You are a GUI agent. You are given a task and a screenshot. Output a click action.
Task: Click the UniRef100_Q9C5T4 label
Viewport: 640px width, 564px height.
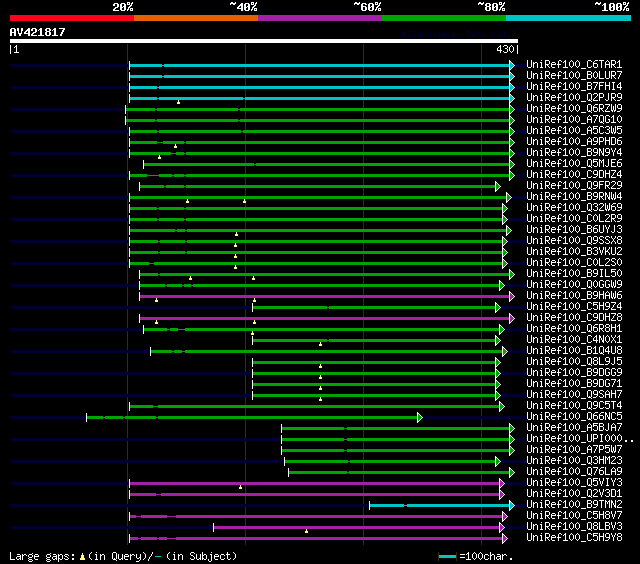click(574, 406)
